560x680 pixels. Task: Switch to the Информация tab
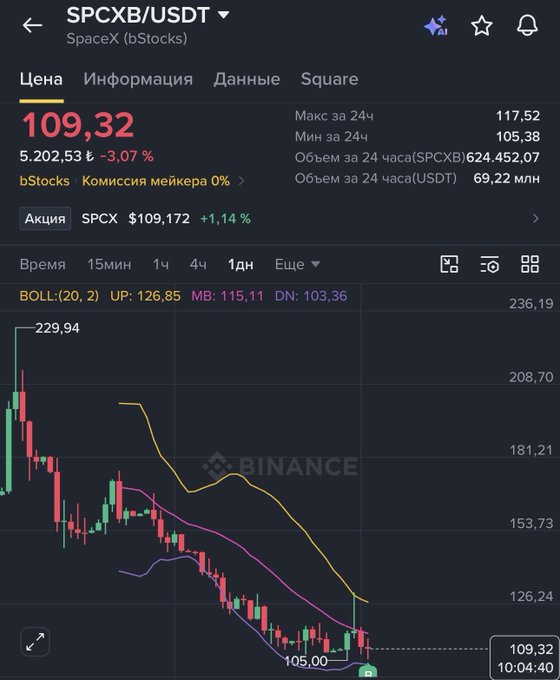(x=138, y=79)
